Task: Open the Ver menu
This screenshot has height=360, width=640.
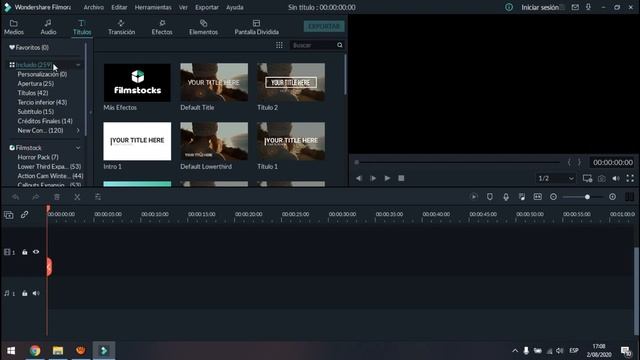Action: pyautogui.click(x=183, y=7)
